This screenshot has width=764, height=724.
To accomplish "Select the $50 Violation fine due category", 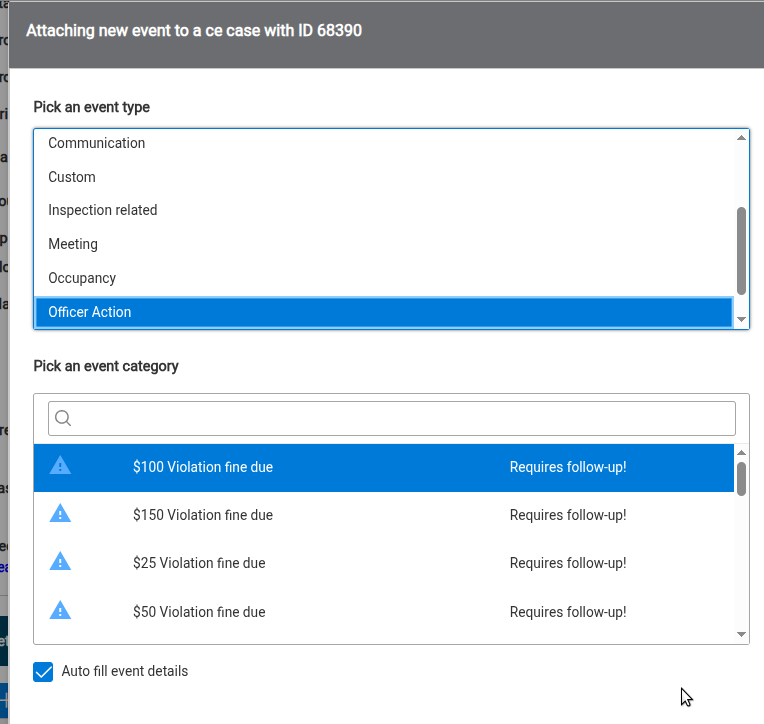I will (x=383, y=612).
